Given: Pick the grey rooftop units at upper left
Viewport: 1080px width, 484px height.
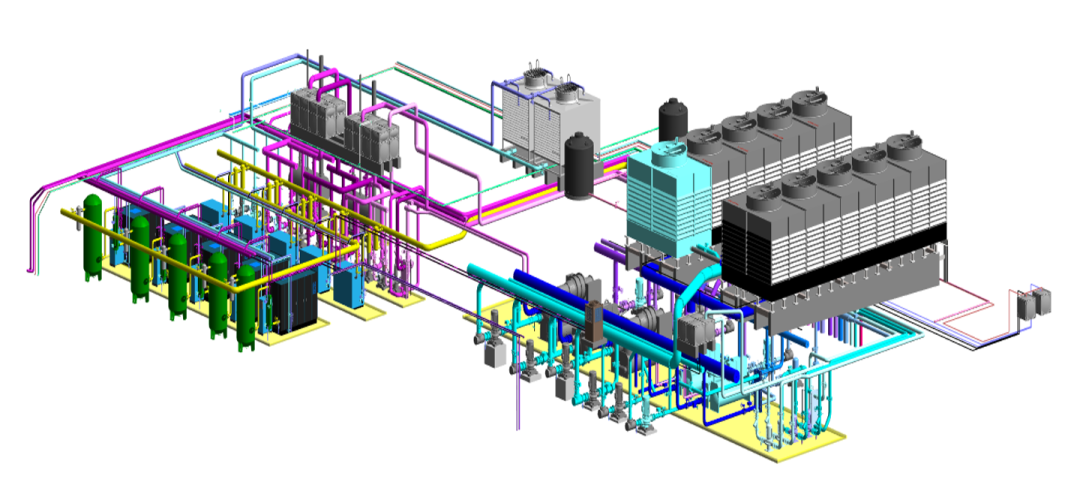Looking at the screenshot, I should click(x=345, y=125).
